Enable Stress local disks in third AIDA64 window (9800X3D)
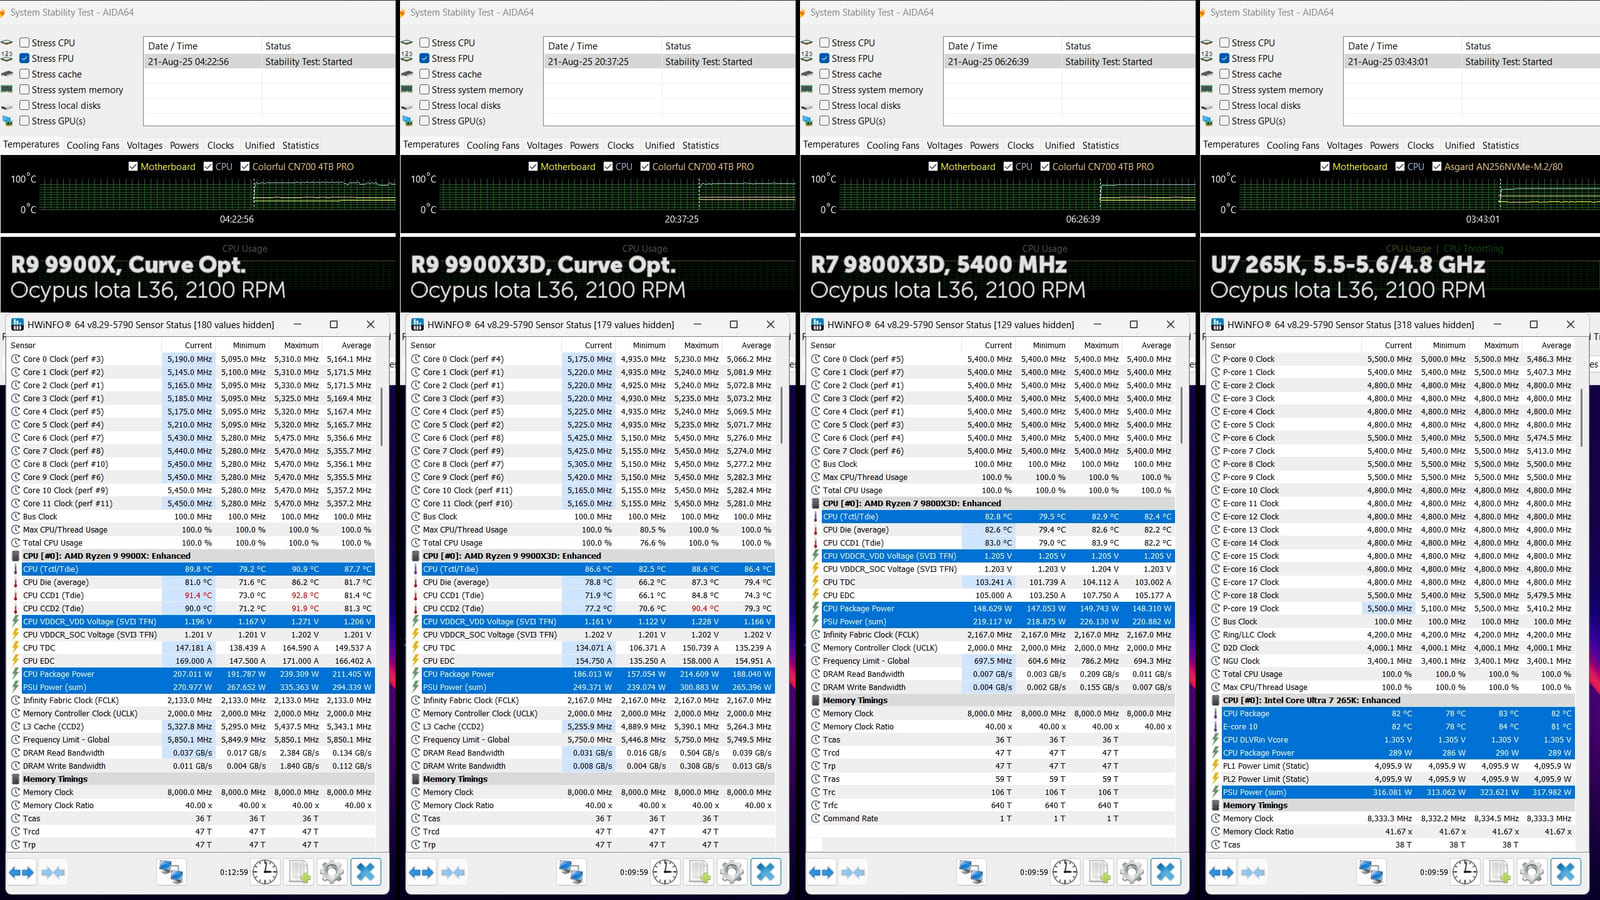The width and height of the screenshot is (1600, 900). 824,105
